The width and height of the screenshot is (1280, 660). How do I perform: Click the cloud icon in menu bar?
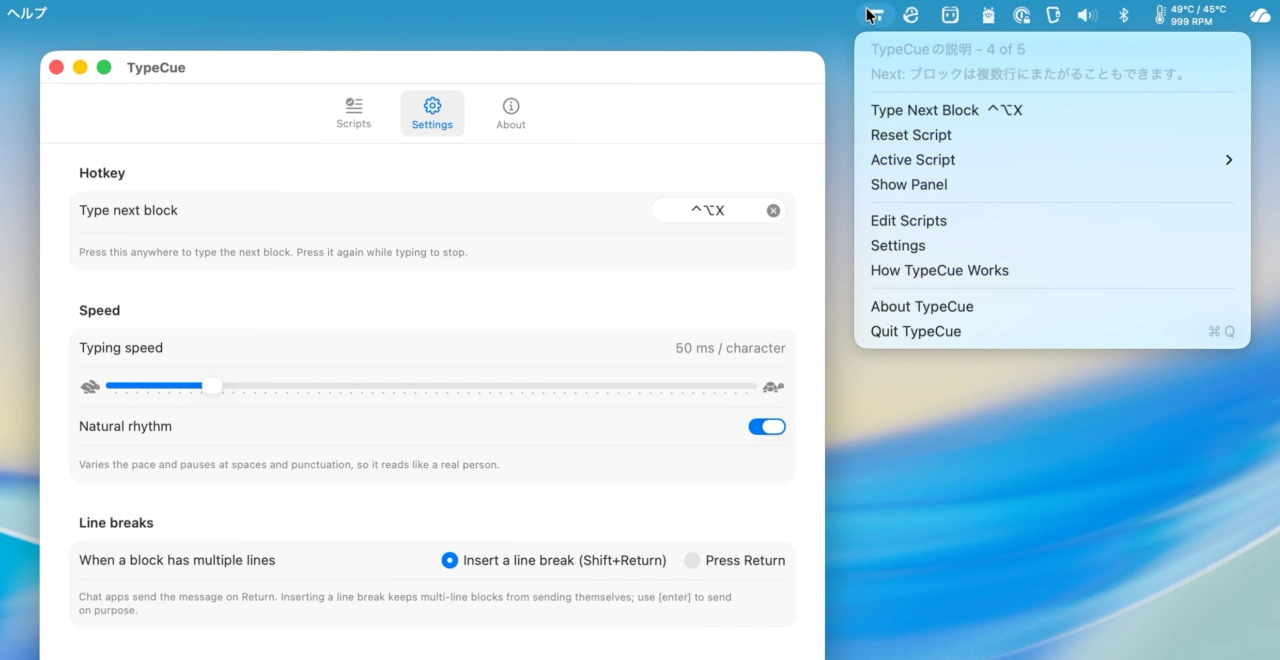(1260, 15)
